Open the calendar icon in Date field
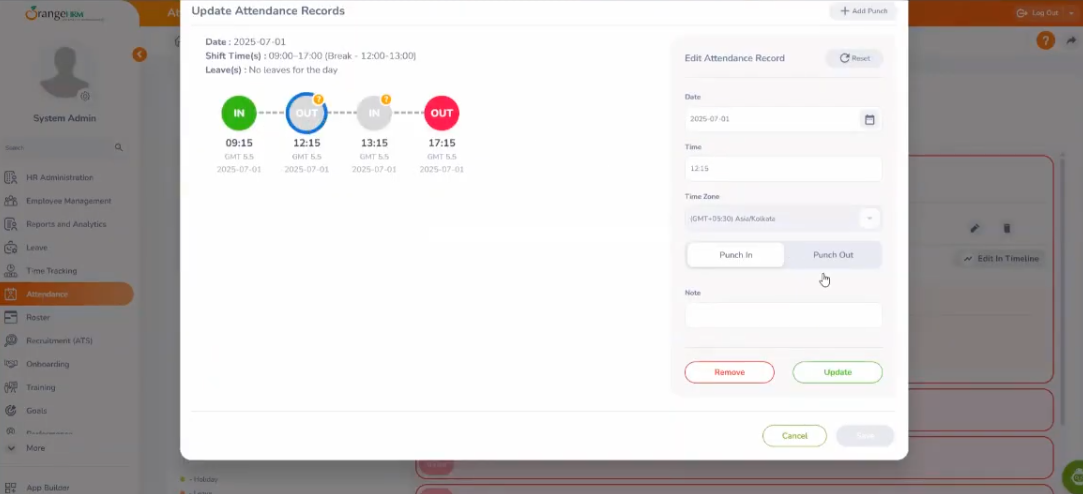This screenshot has height=494, width=1083. 869,119
